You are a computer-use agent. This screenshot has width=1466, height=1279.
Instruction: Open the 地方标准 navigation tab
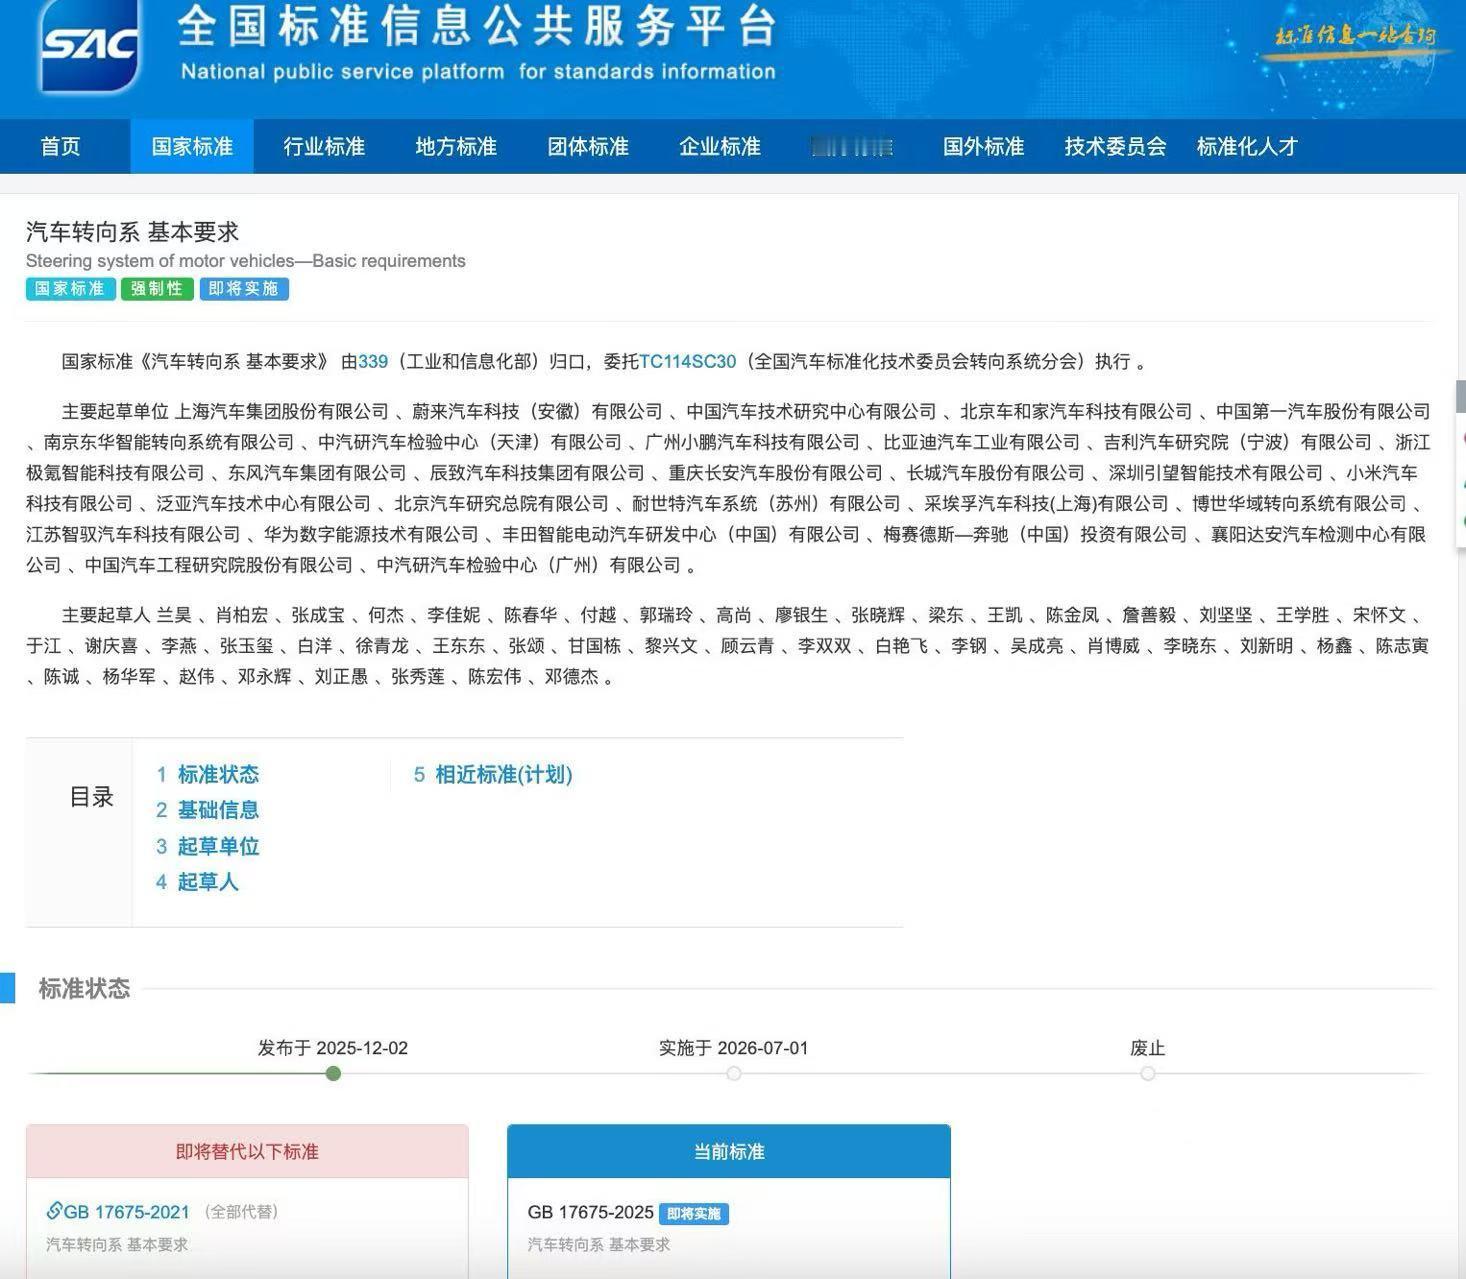coord(456,147)
